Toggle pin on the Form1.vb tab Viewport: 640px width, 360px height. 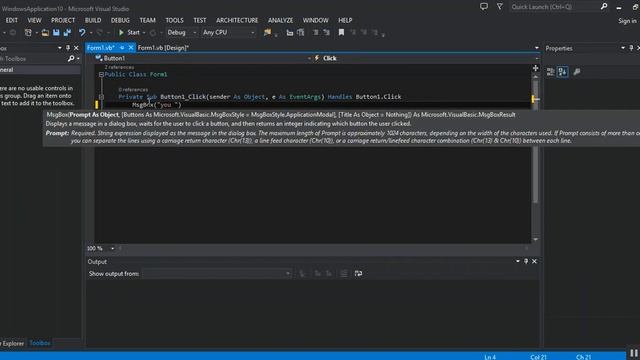[x=122, y=48]
